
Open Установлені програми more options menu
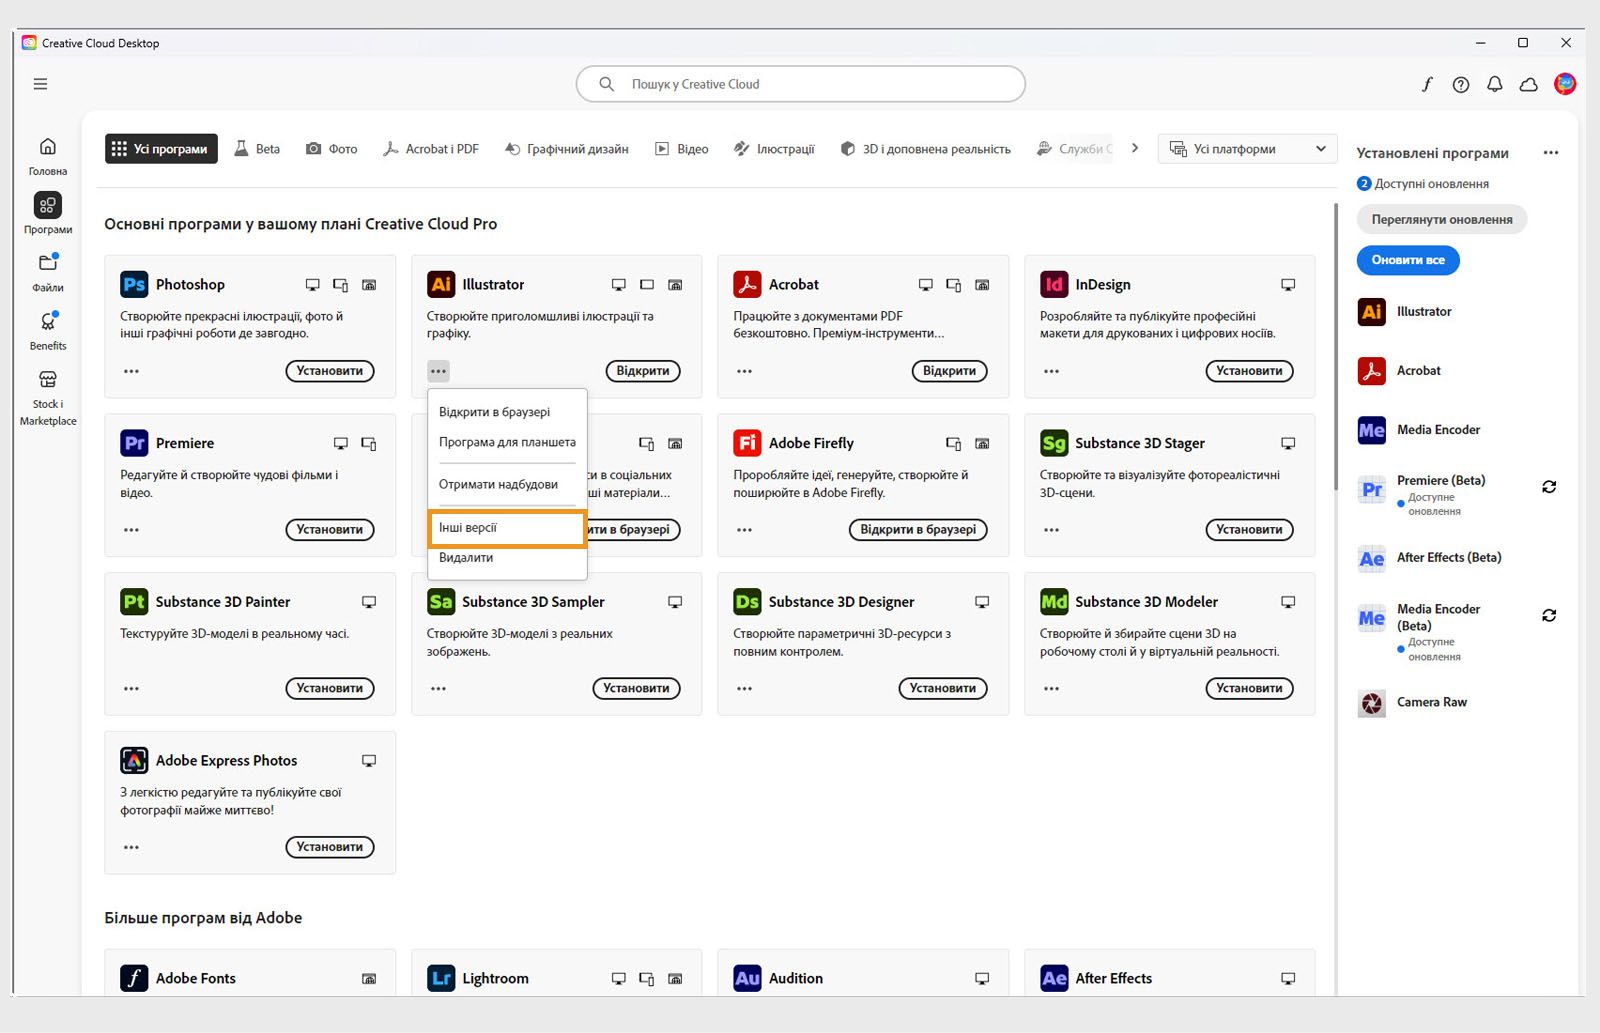click(x=1550, y=153)
